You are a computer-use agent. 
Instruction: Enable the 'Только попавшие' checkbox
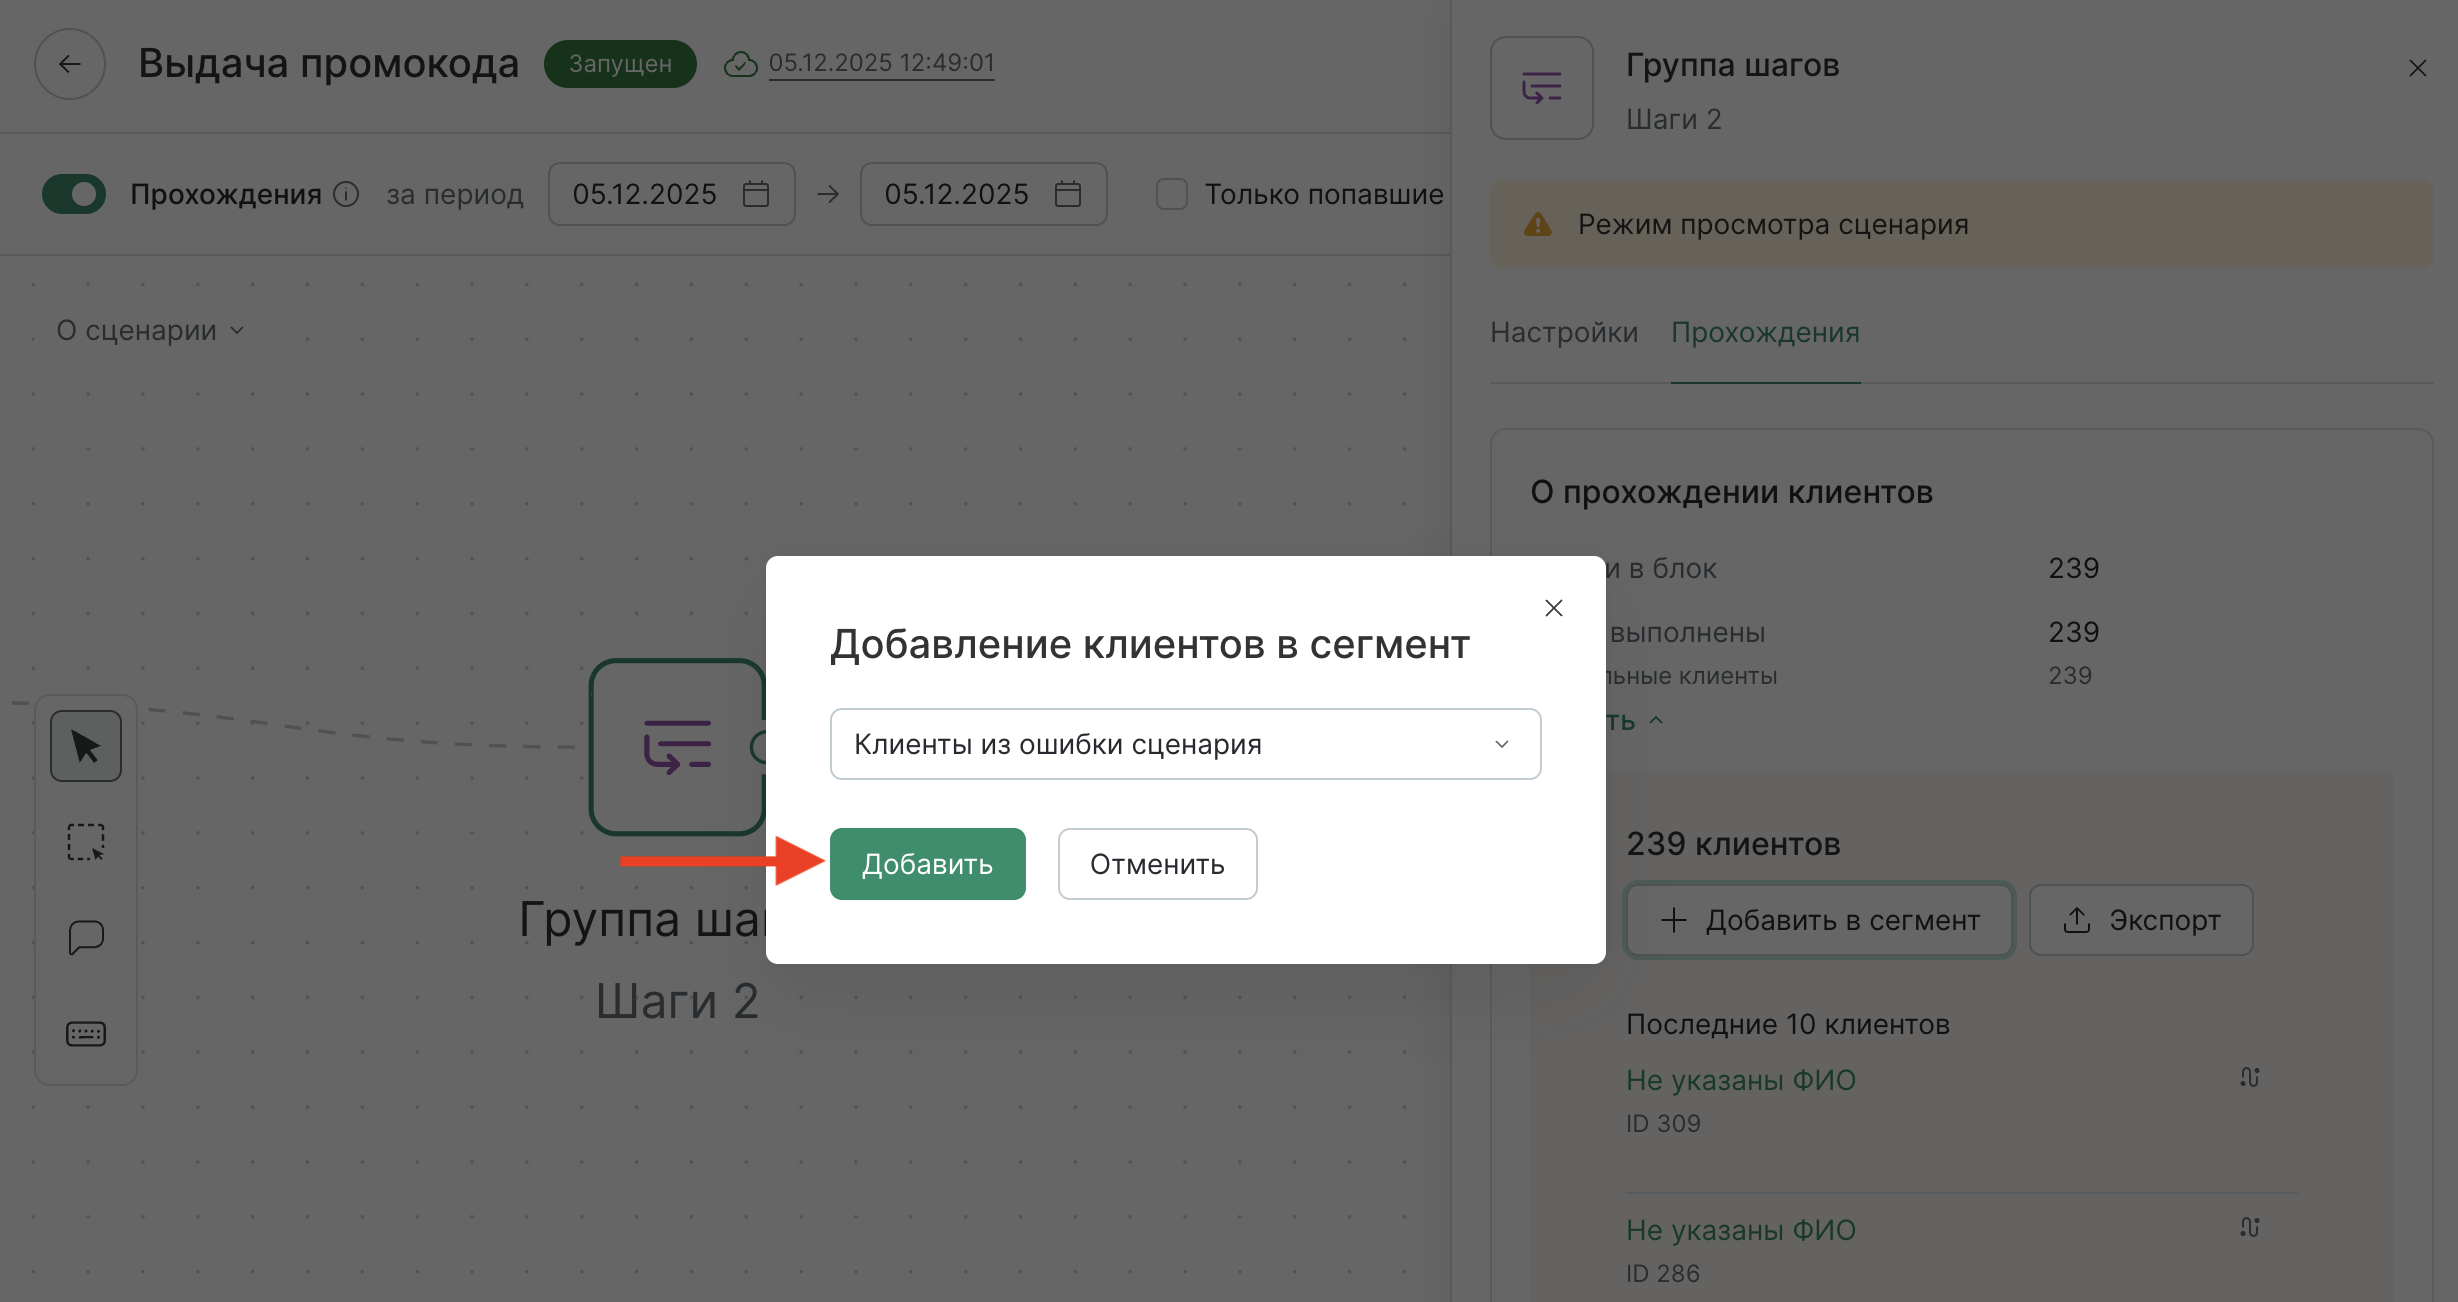point(1171,194)
